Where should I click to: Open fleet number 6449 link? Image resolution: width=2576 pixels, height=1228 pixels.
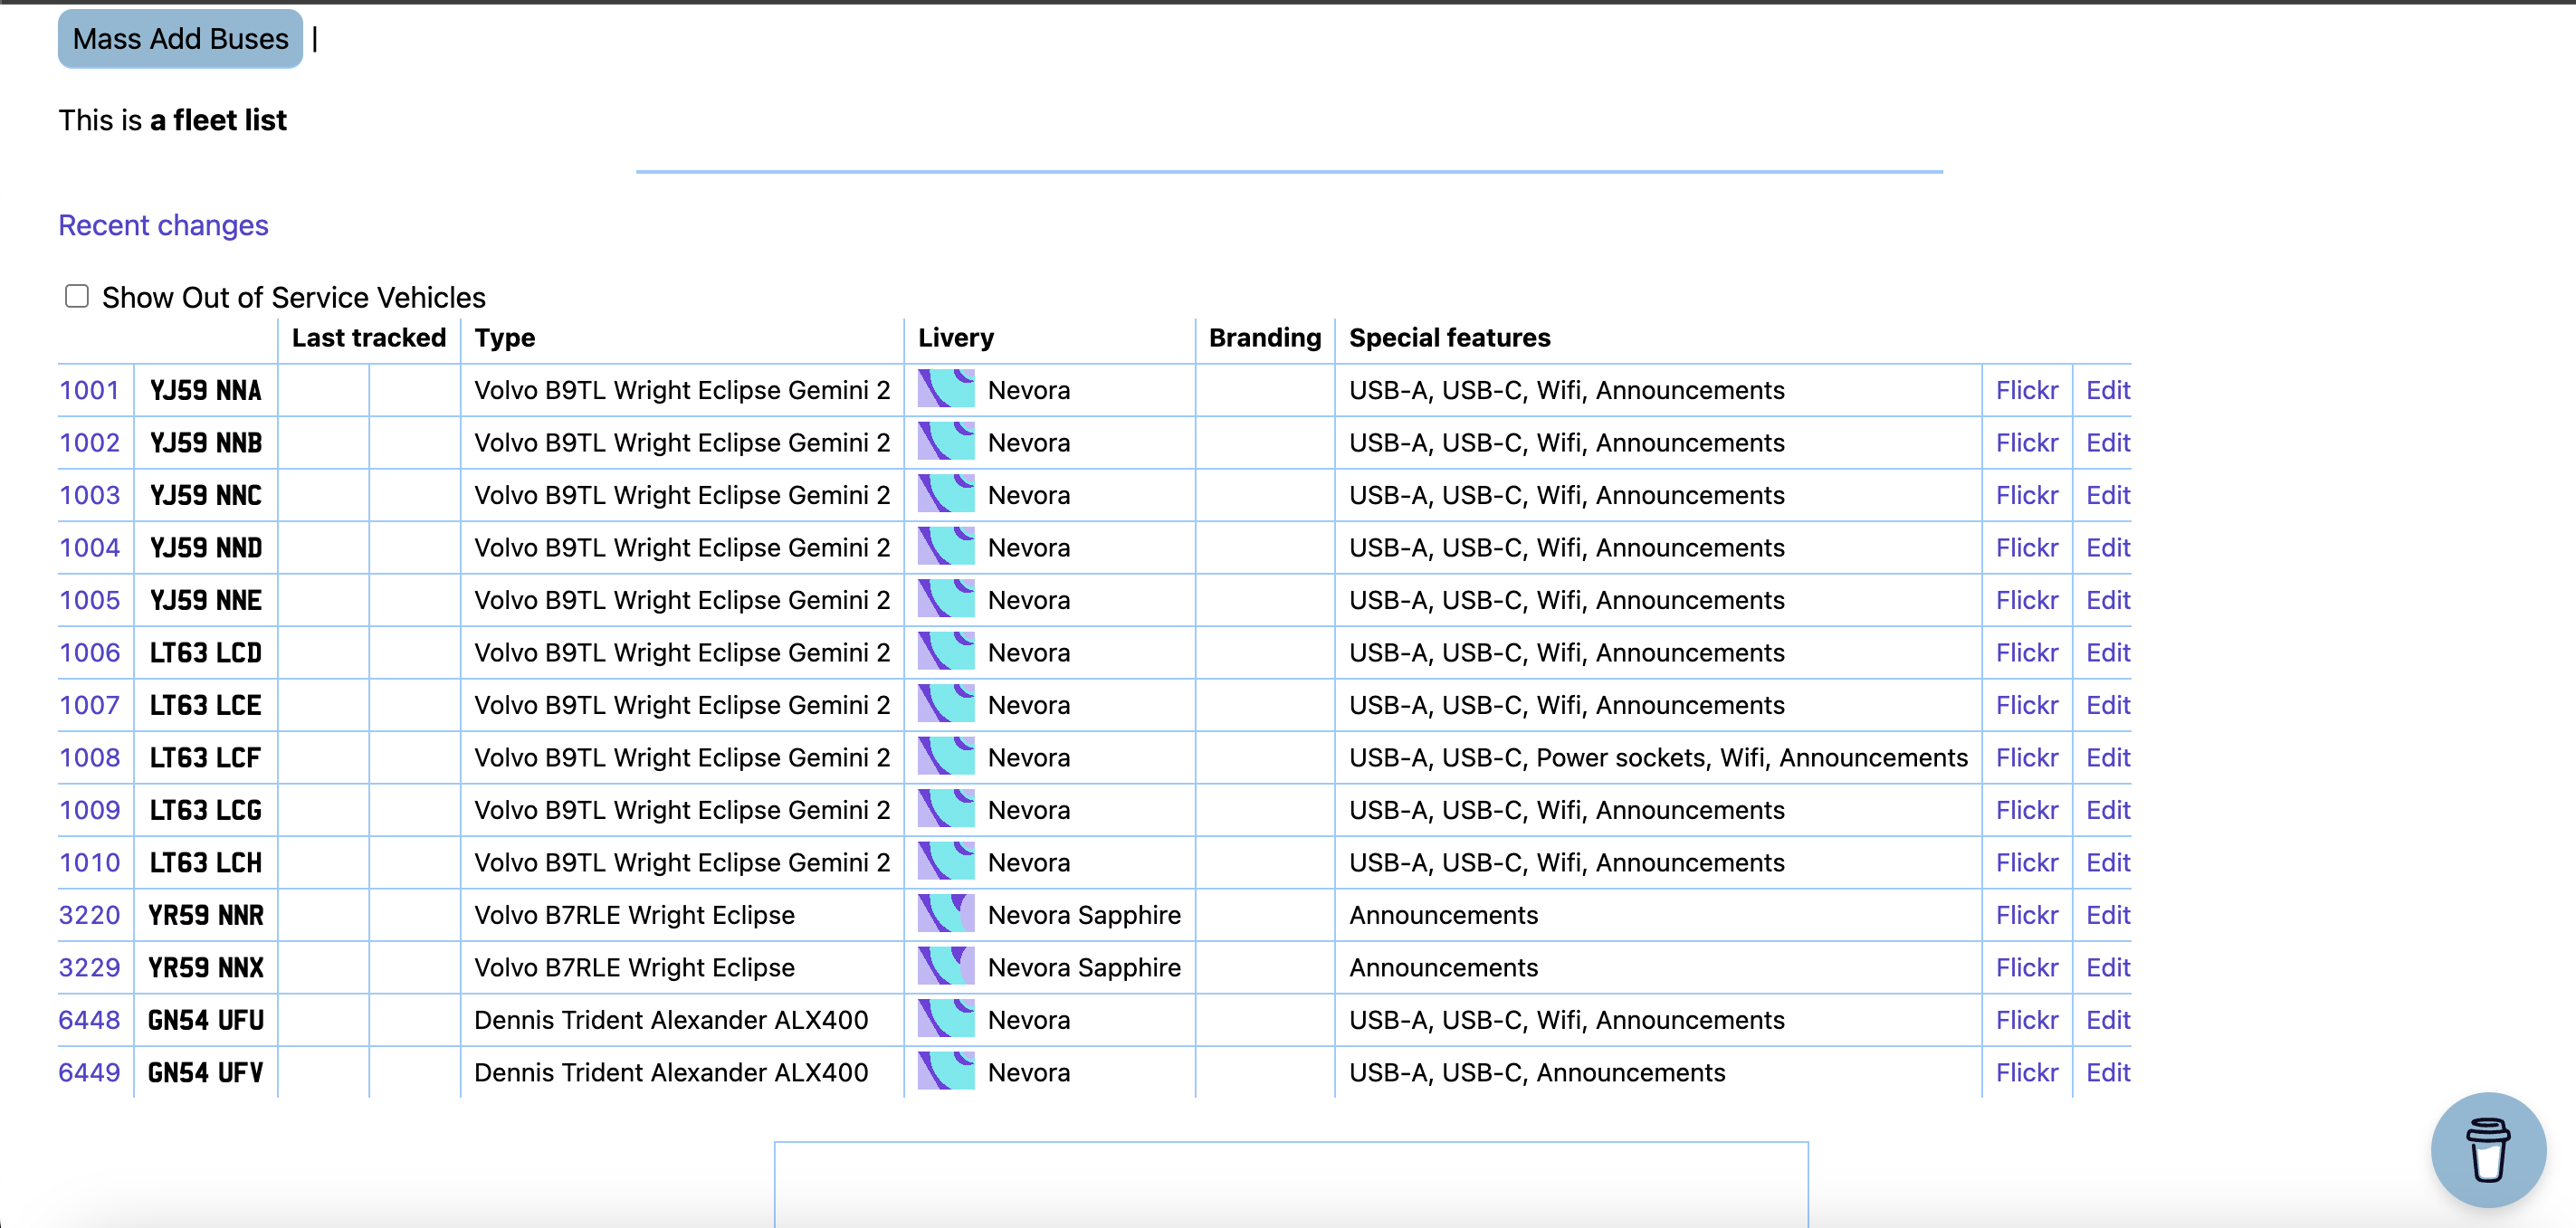pyautogui.click(x=89, y=1072)
